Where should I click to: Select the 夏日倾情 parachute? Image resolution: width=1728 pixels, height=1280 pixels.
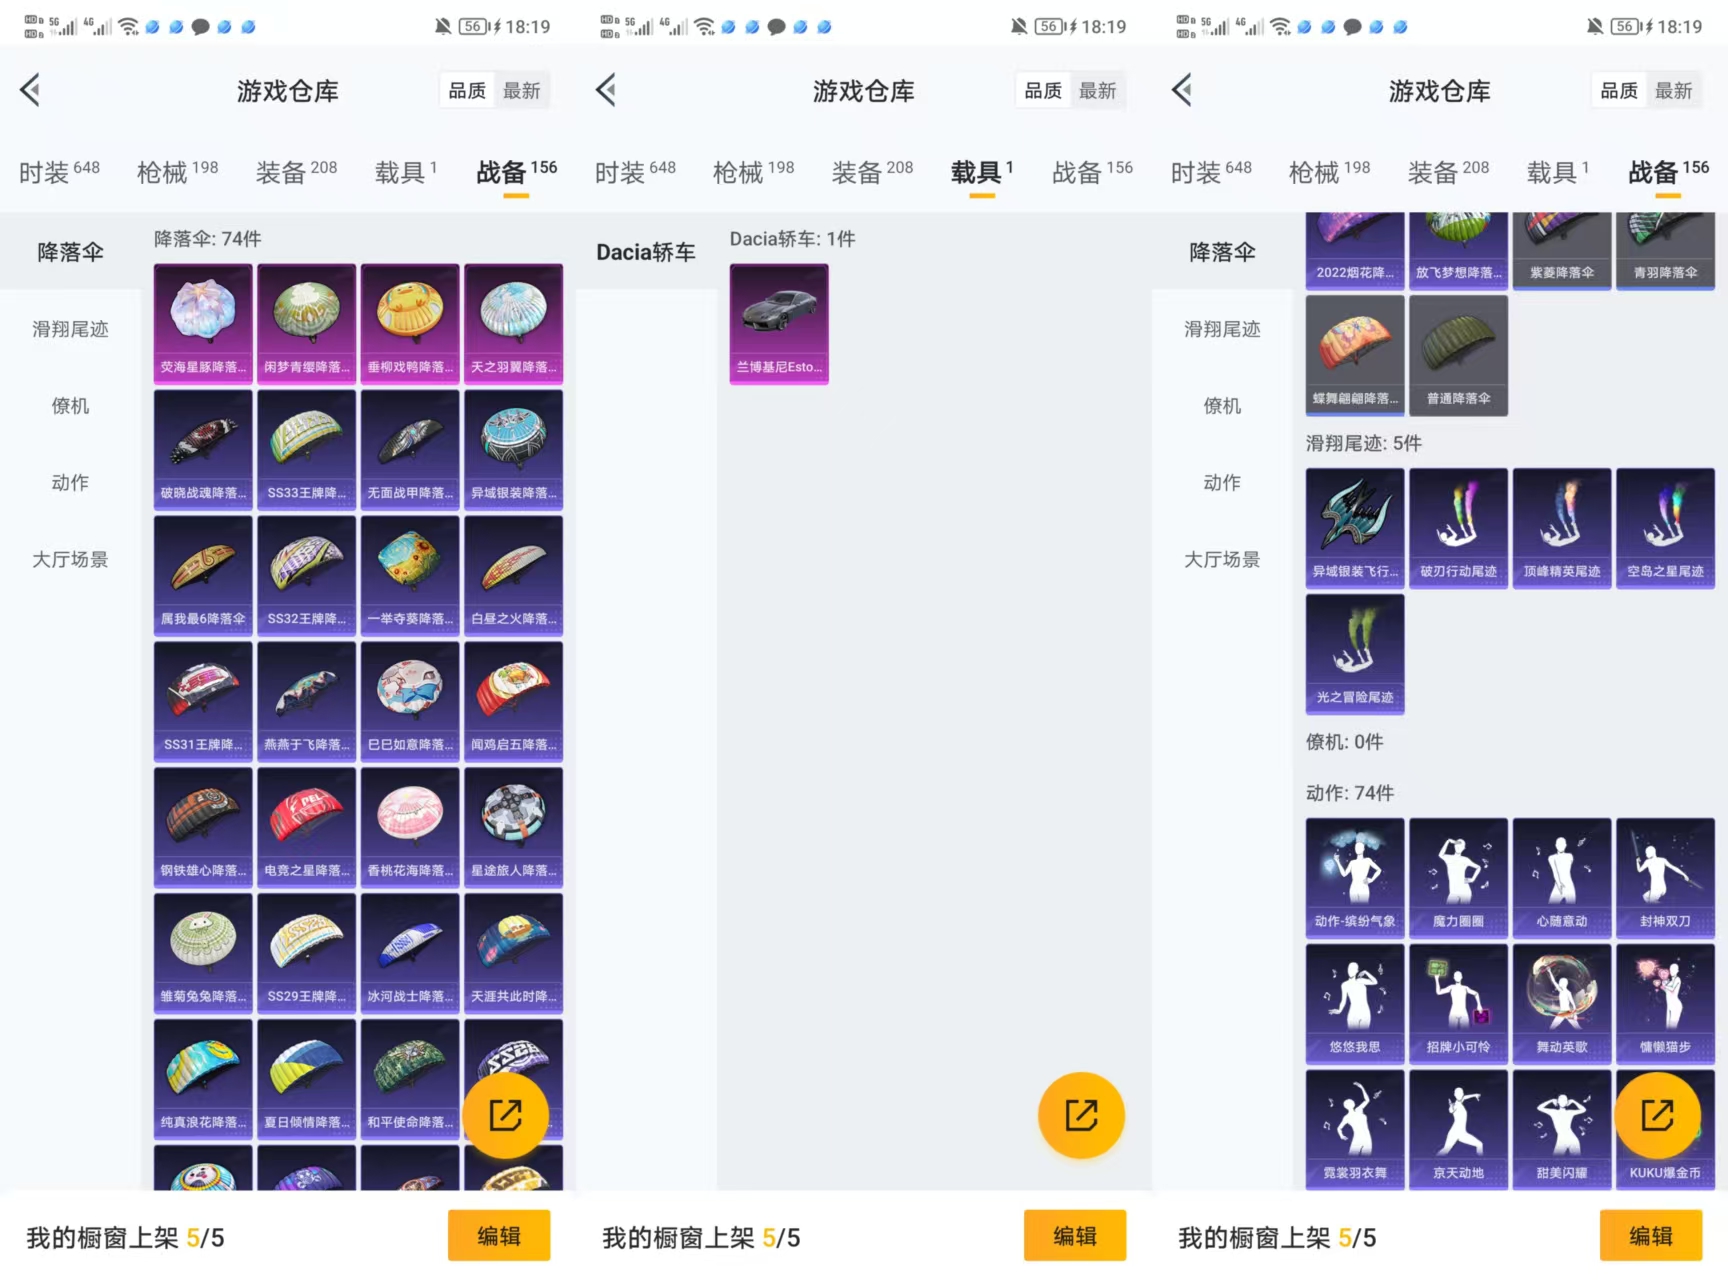pyautogui.click(x=306, y=1080)
